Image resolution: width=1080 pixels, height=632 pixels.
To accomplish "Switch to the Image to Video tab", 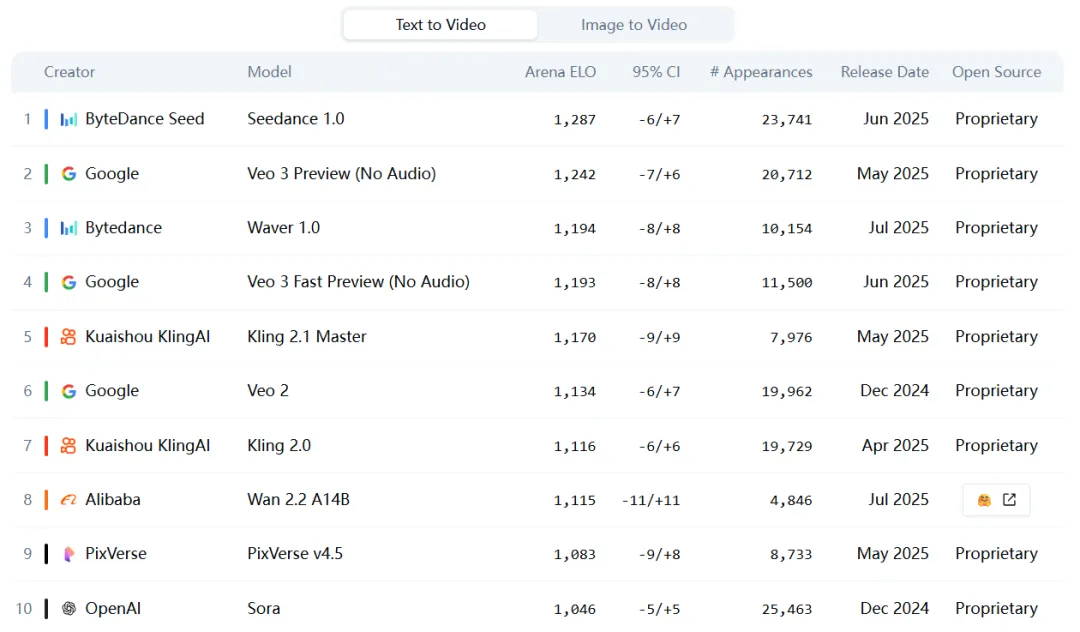I will (634, 25).
